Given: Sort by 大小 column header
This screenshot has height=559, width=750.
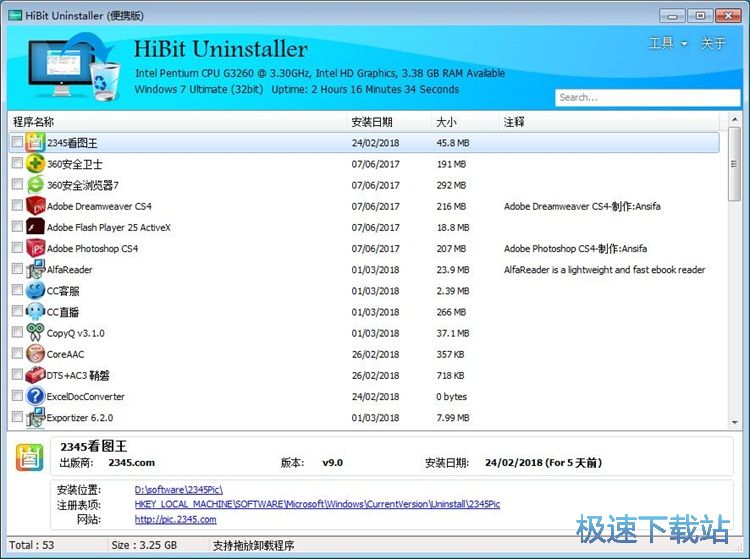Looking at the screenshot, I should coord(465,122).
